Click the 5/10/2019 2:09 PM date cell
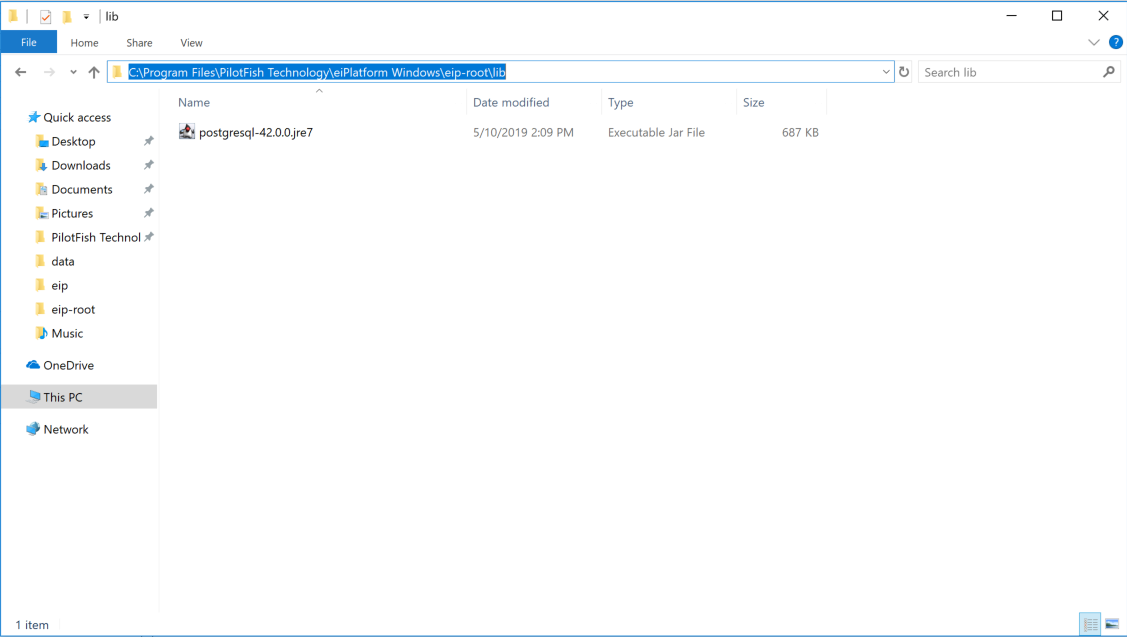This screenshot has width=1127, height=637. click(x=523, y=132)
